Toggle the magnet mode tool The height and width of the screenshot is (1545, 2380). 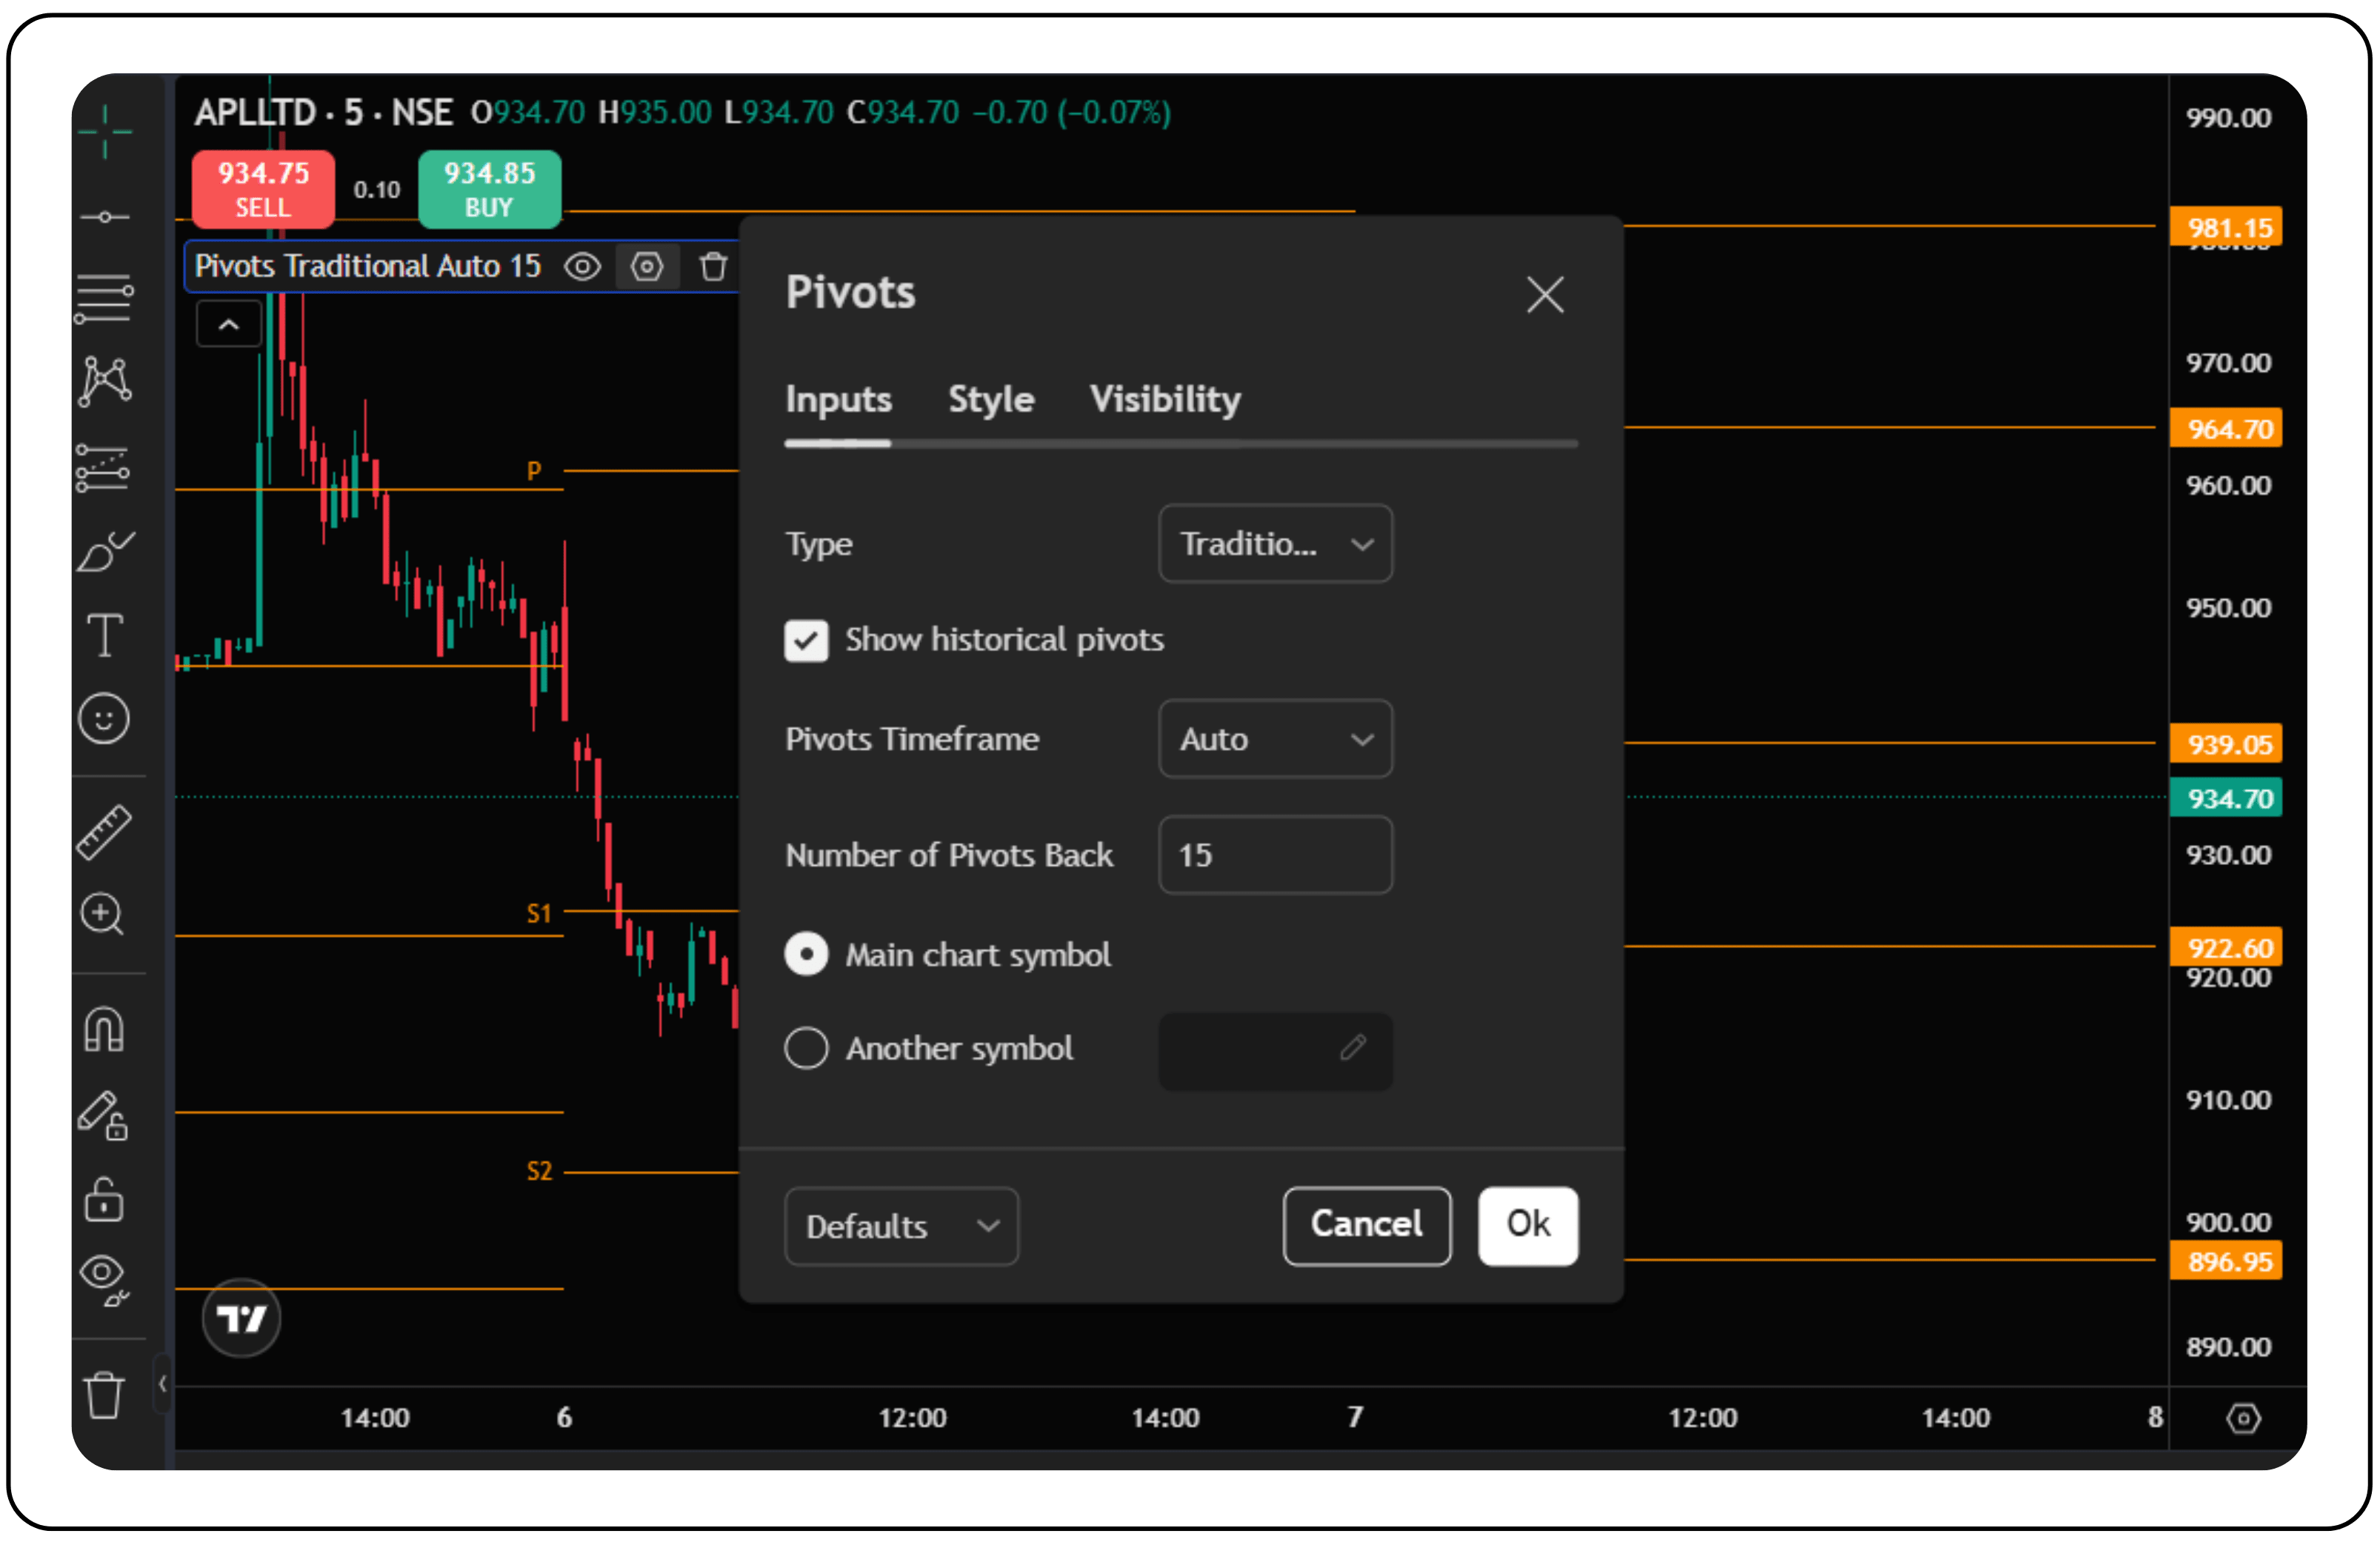[x=104, y=1029]
